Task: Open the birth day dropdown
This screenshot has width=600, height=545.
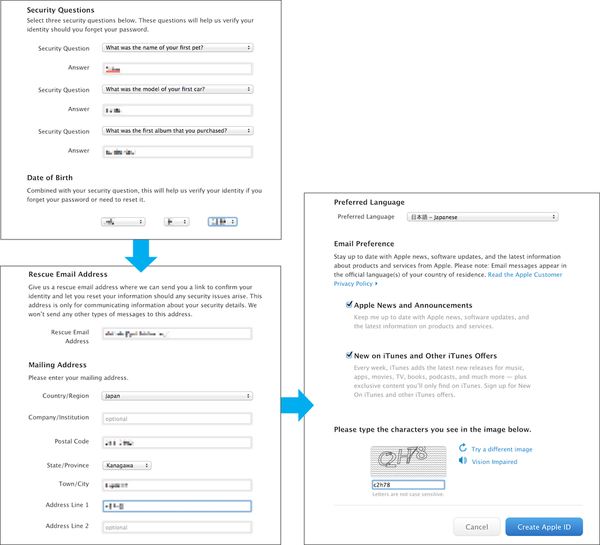Action: click(x=176, y=222)
